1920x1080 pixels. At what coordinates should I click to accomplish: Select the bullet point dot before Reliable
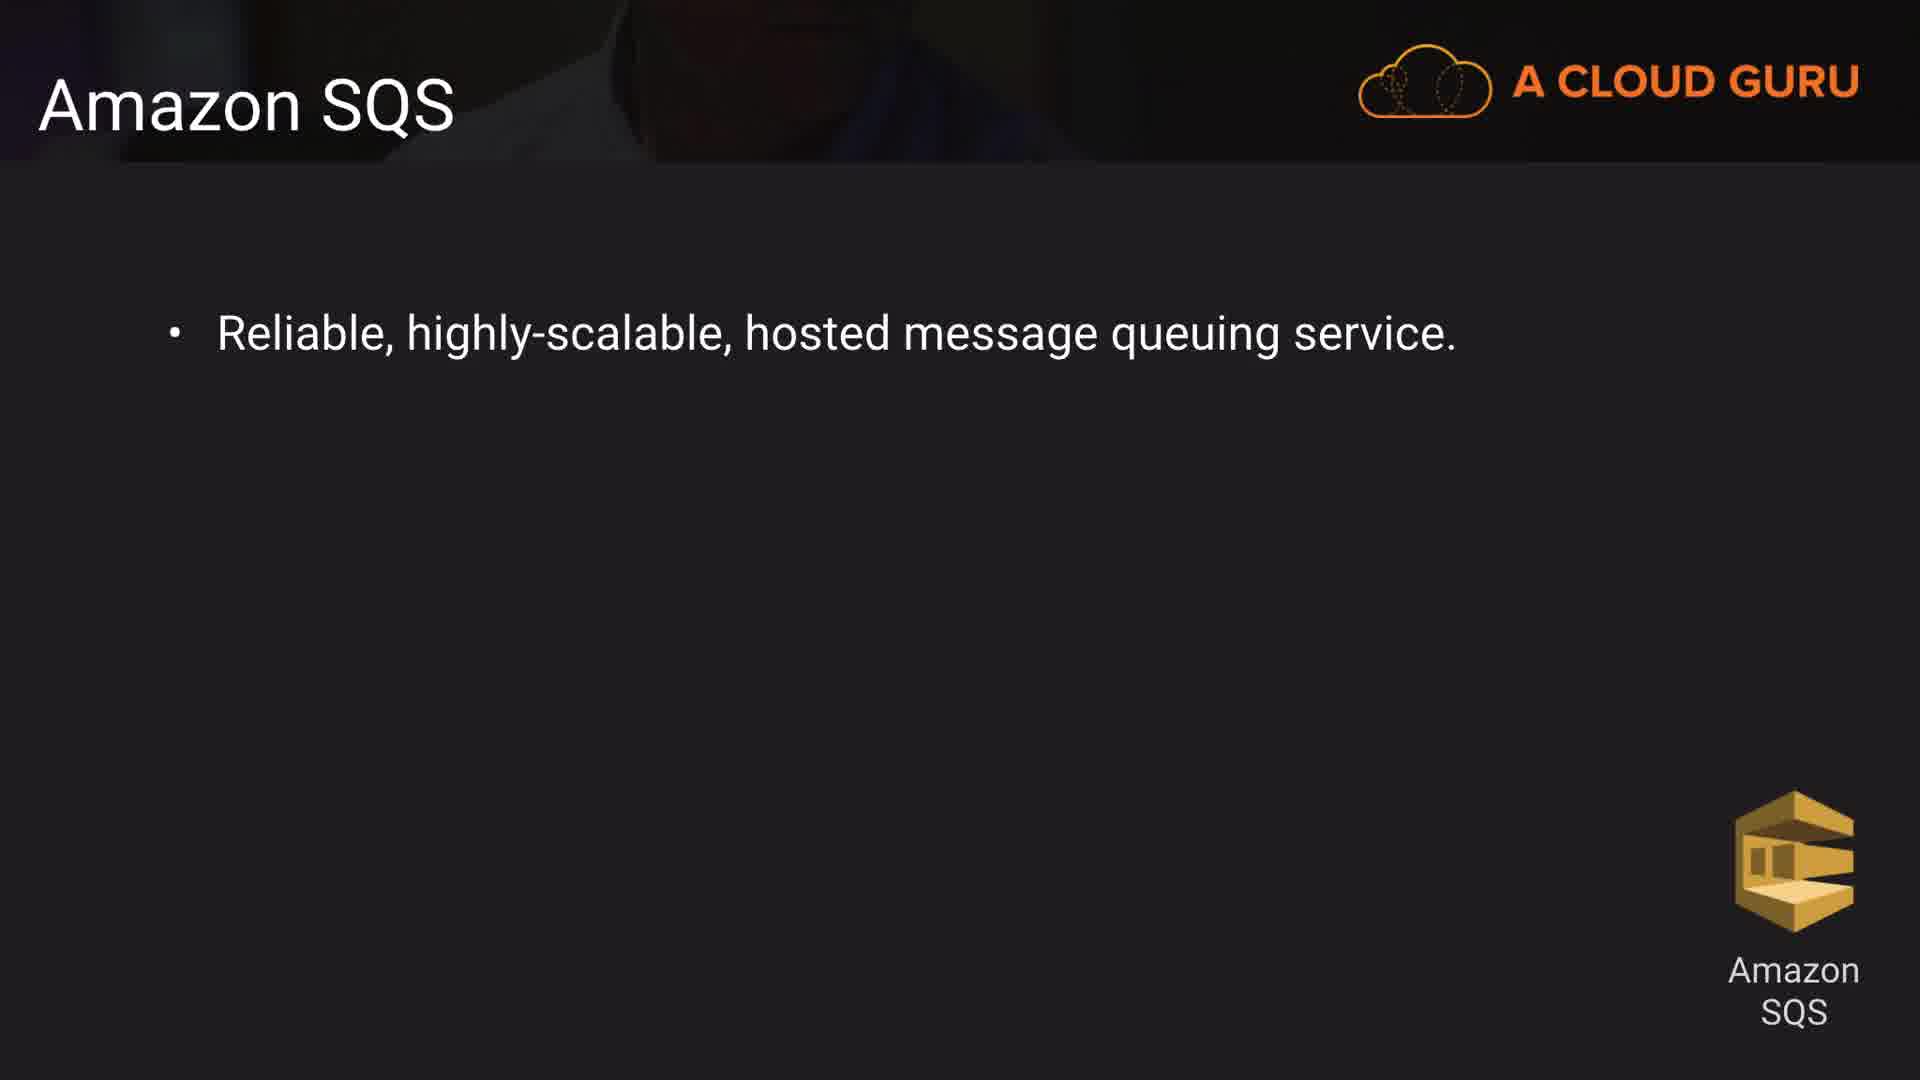175,332
